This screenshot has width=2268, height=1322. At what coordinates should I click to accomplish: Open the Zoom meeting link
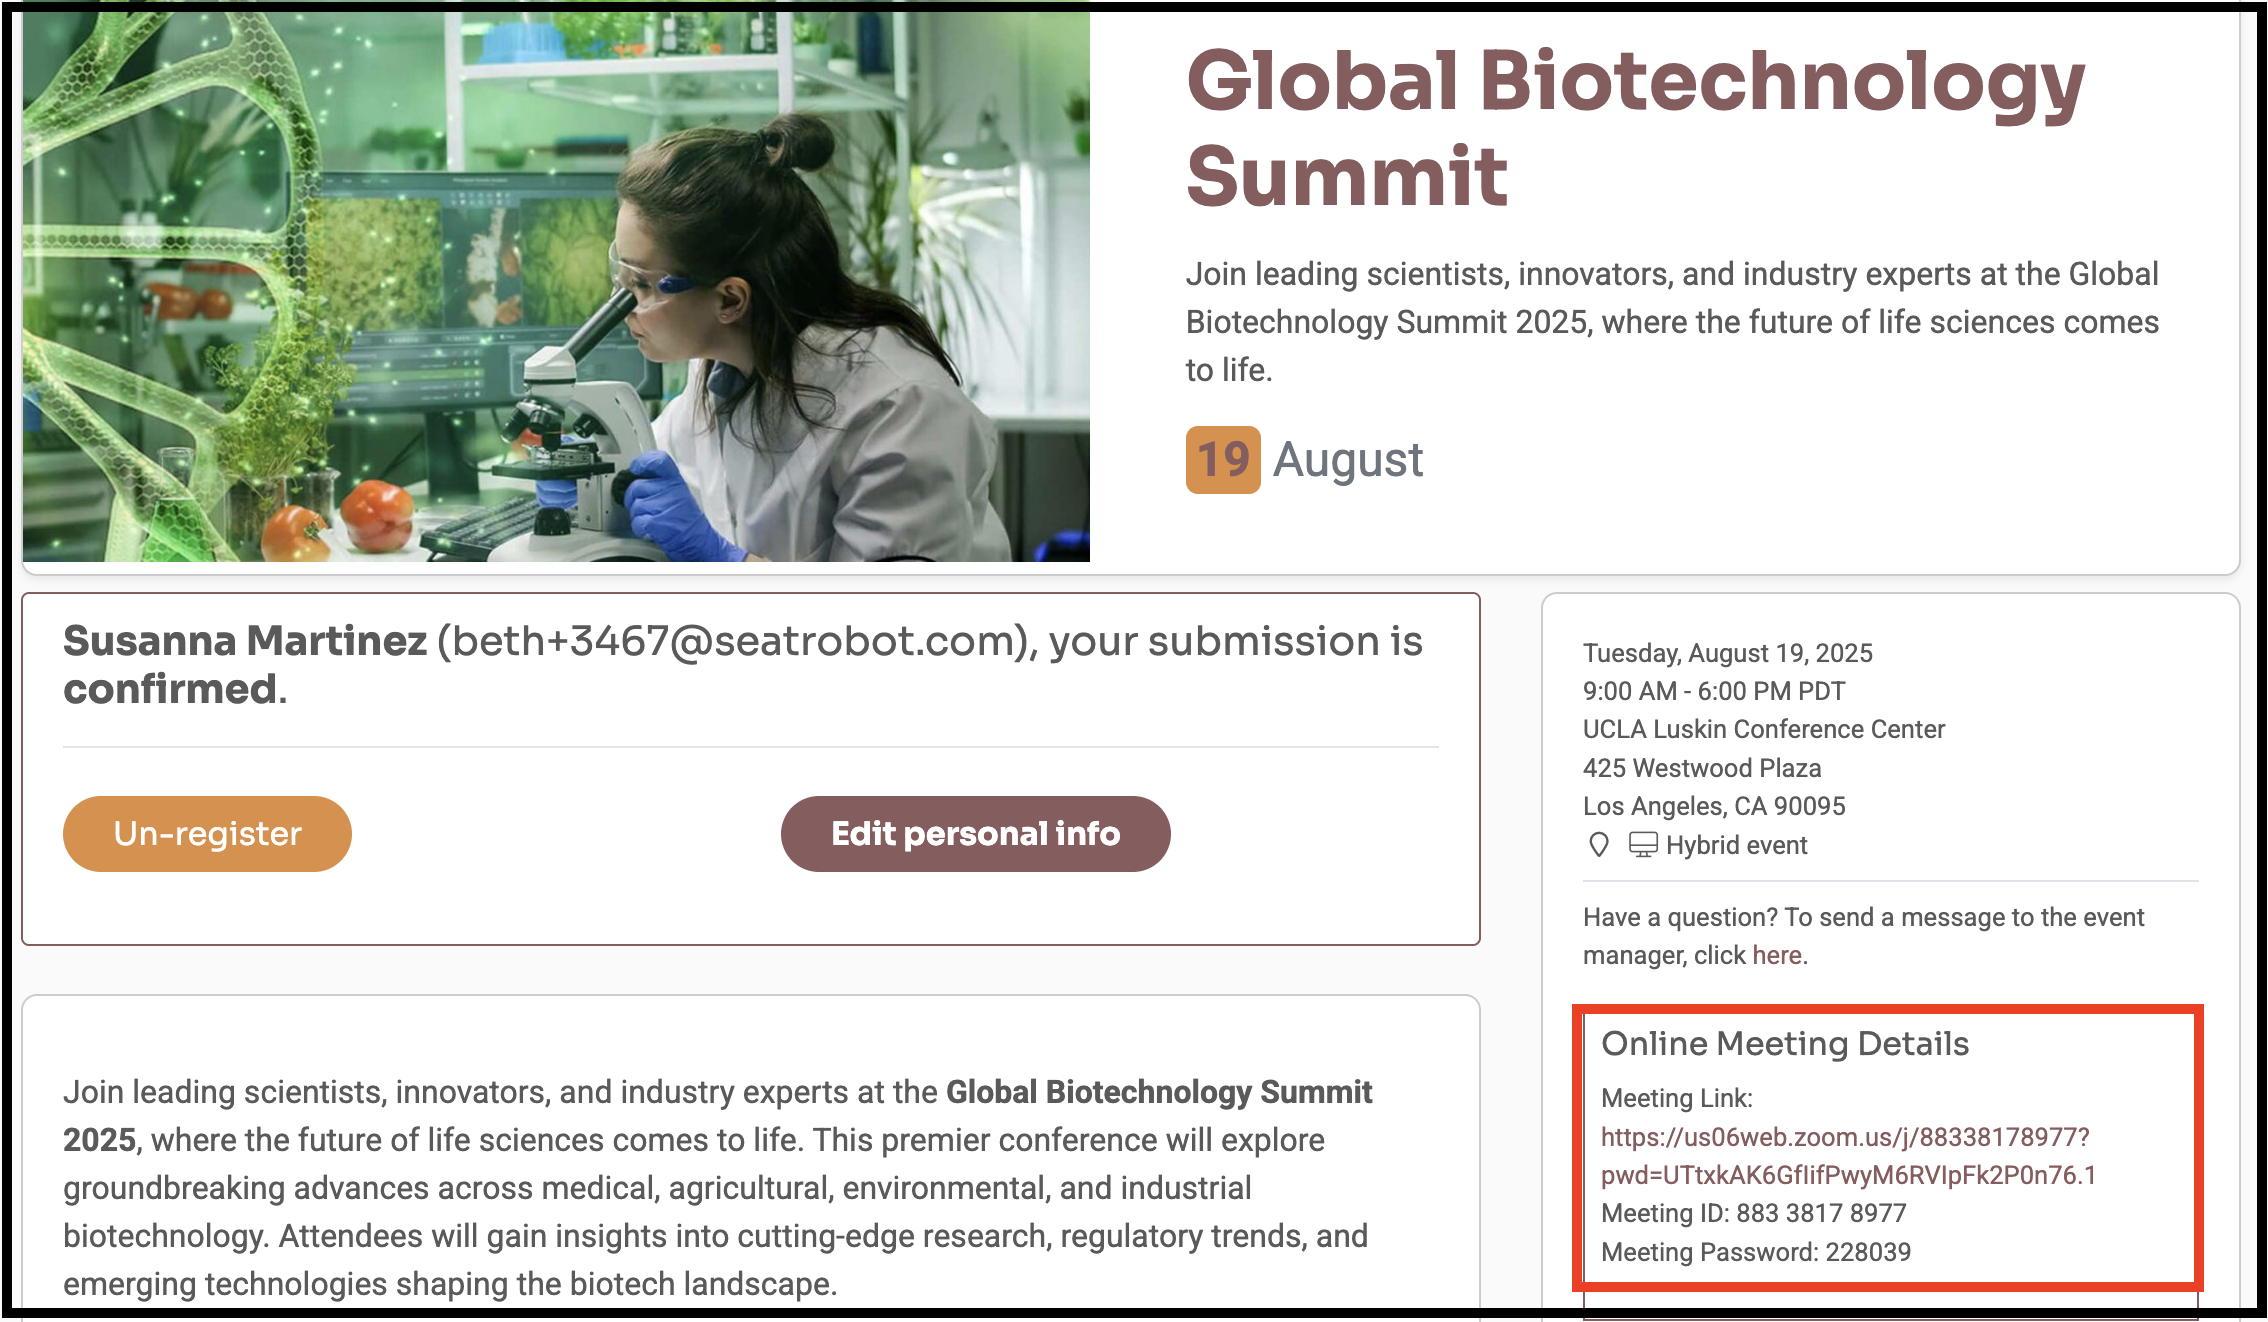click(1848, 1156)
